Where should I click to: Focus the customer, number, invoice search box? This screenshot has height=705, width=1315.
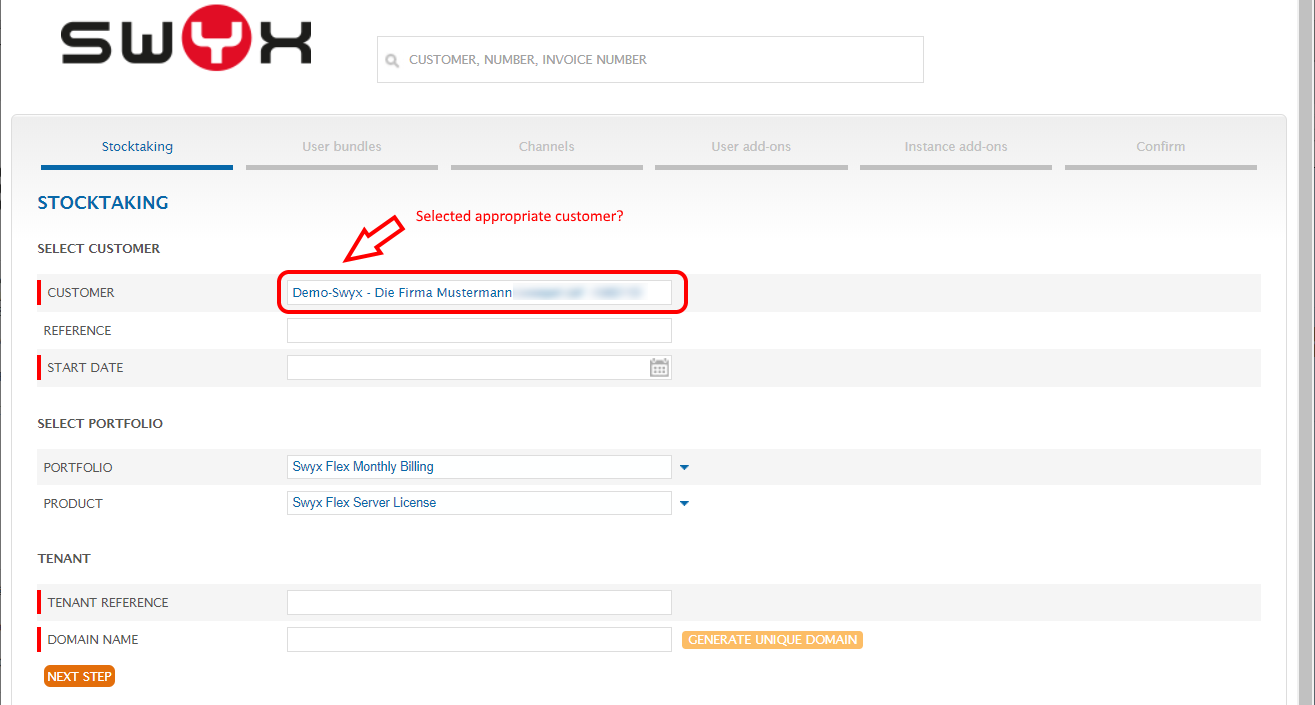(x=650, y=60)
